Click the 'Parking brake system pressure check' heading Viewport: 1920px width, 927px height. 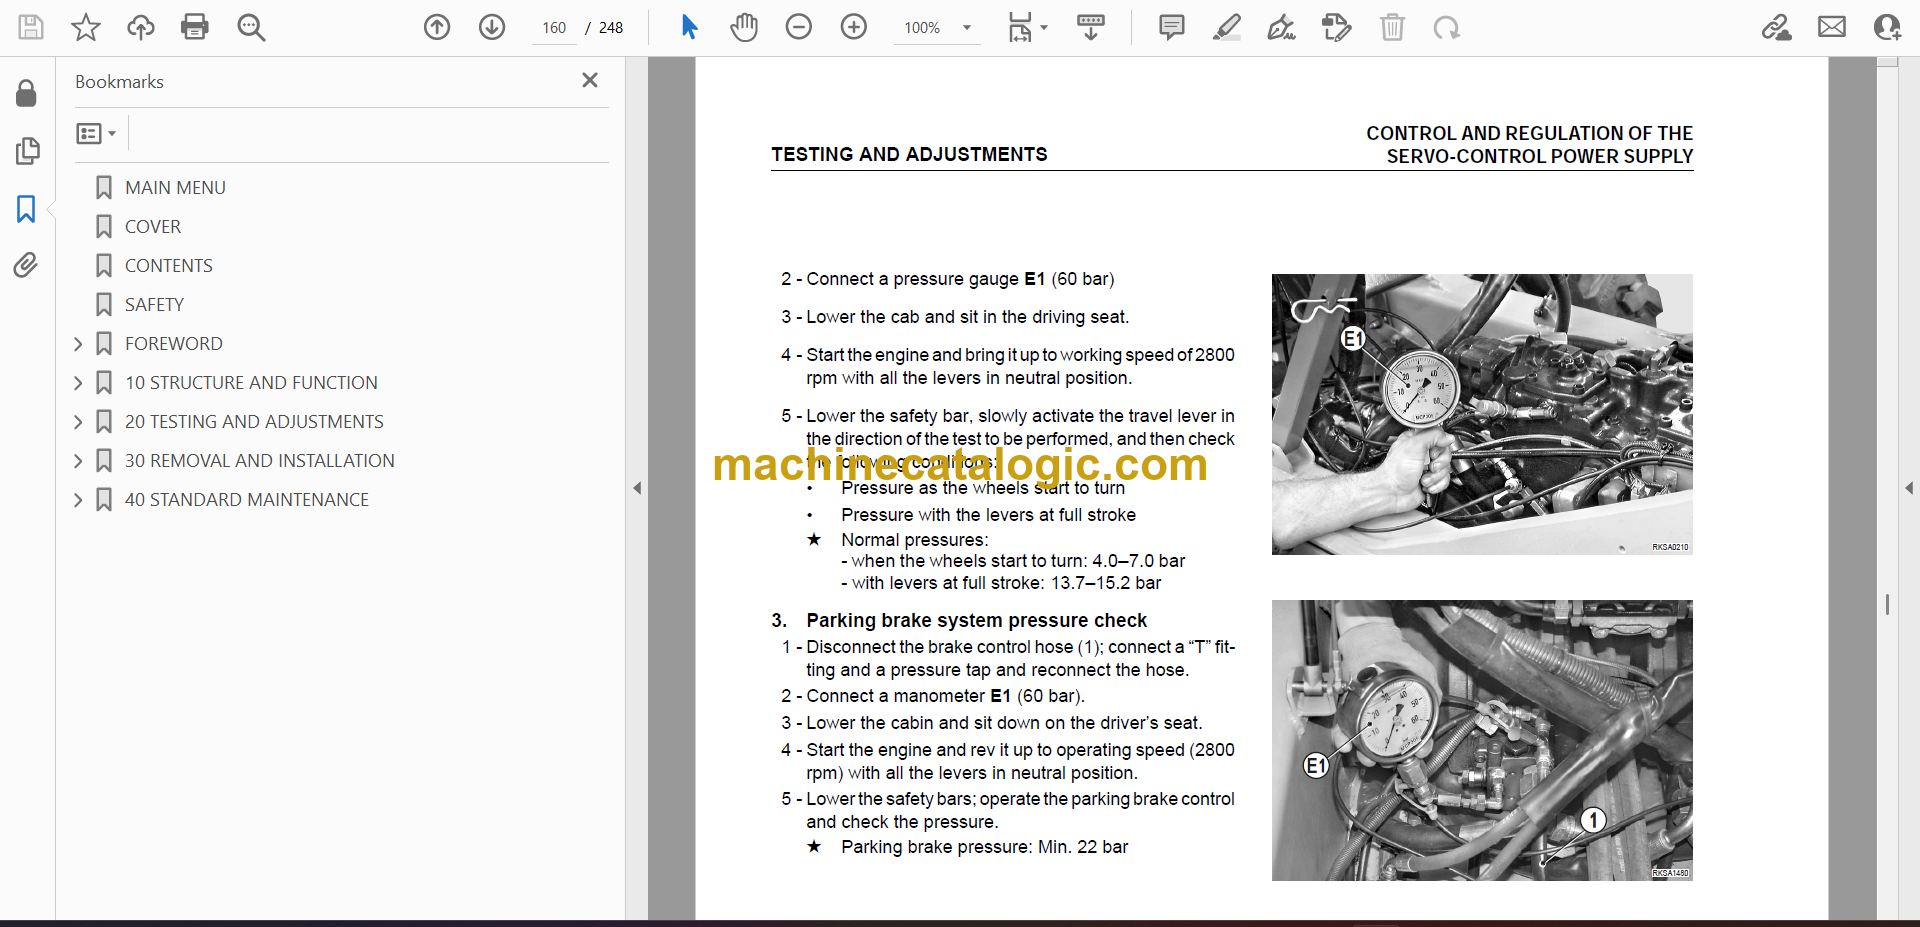click(x=976, y=620)
